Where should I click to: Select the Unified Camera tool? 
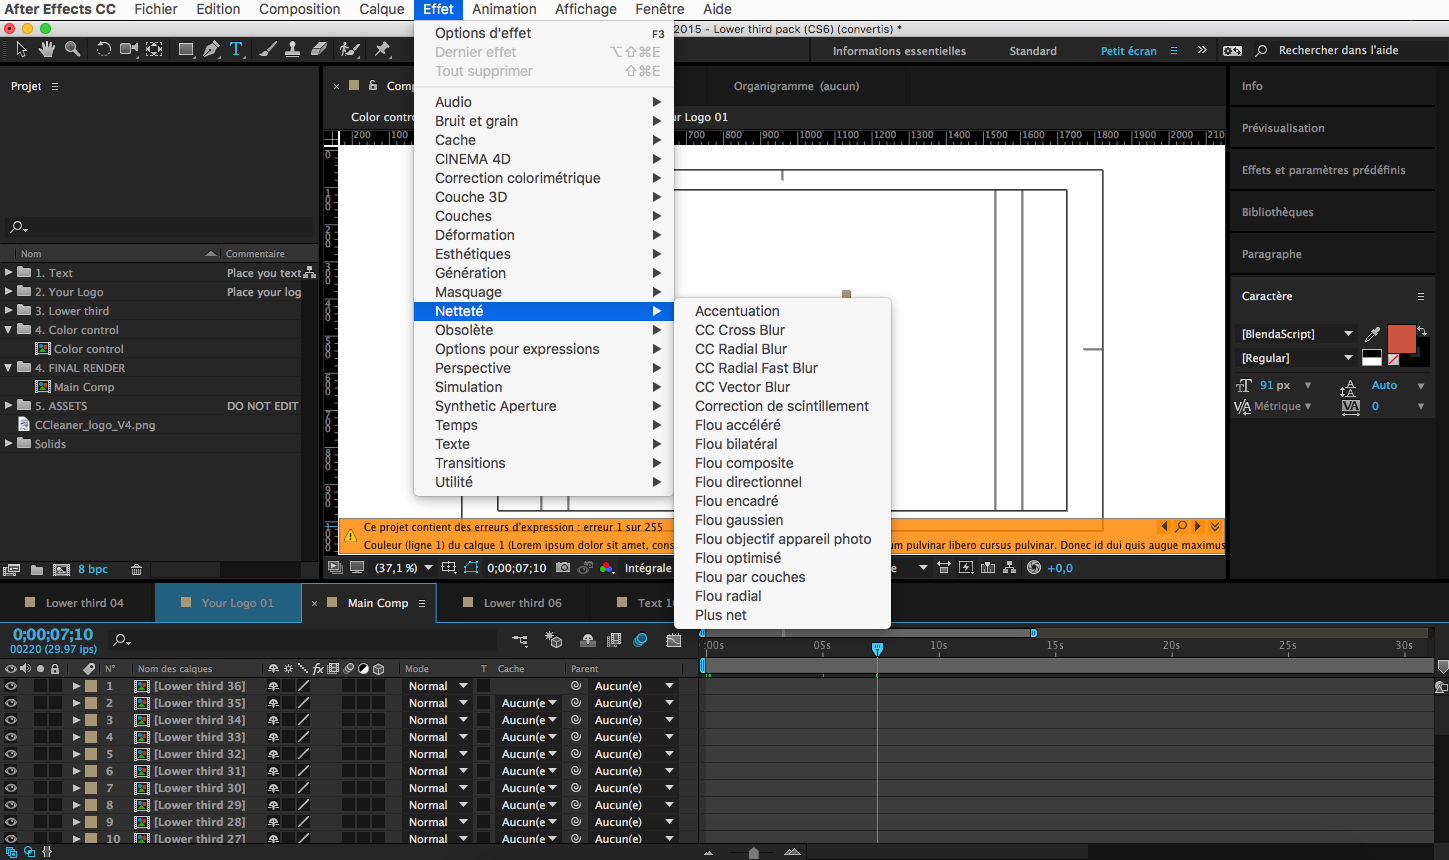click(129, 49)
